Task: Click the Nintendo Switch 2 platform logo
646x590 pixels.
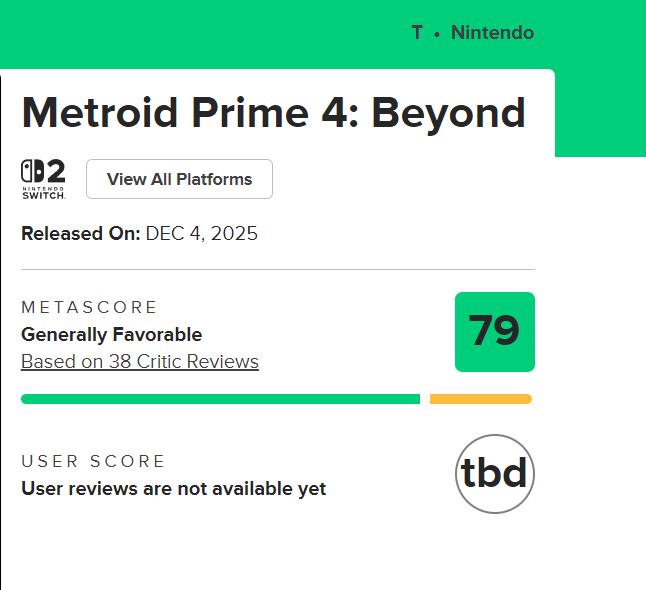Action: click(x=43, y=179)
